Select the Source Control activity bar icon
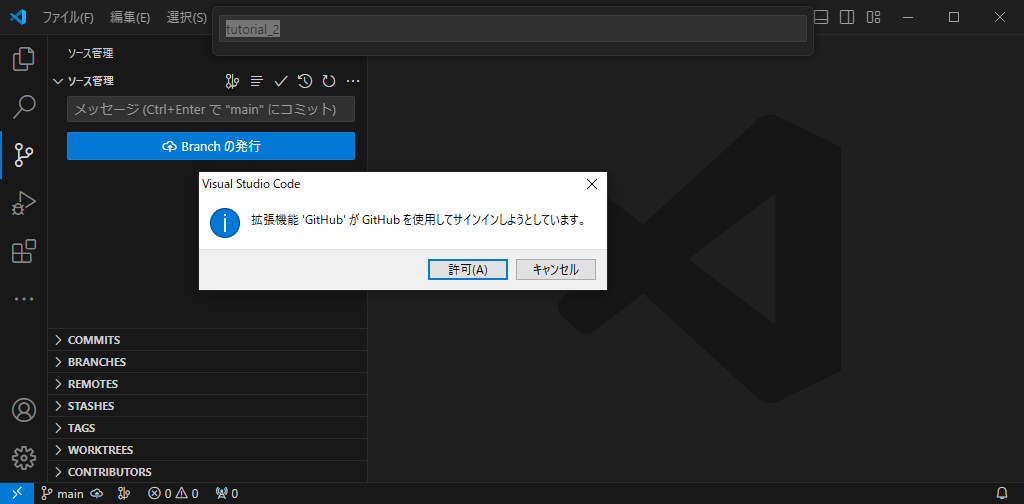Screen dimensions: 1024x504 (x=24, y=155)
